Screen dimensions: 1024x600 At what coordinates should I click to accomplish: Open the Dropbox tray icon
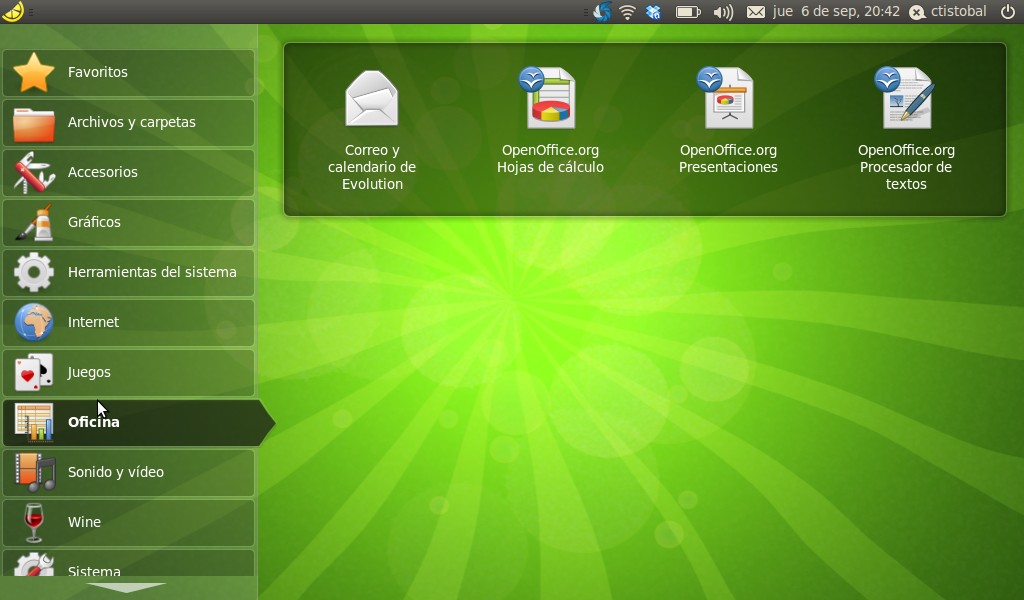pyautogui.click(x=653, y=12)
